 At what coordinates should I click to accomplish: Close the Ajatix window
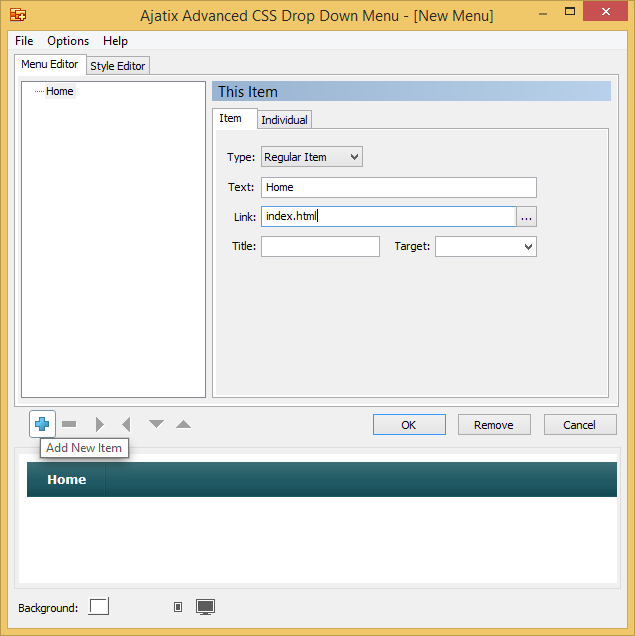605,12
